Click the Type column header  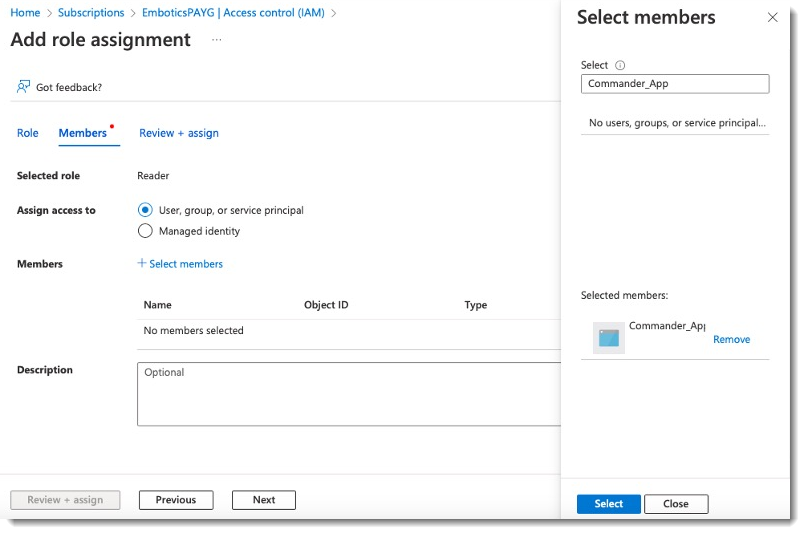pos(475,305)
